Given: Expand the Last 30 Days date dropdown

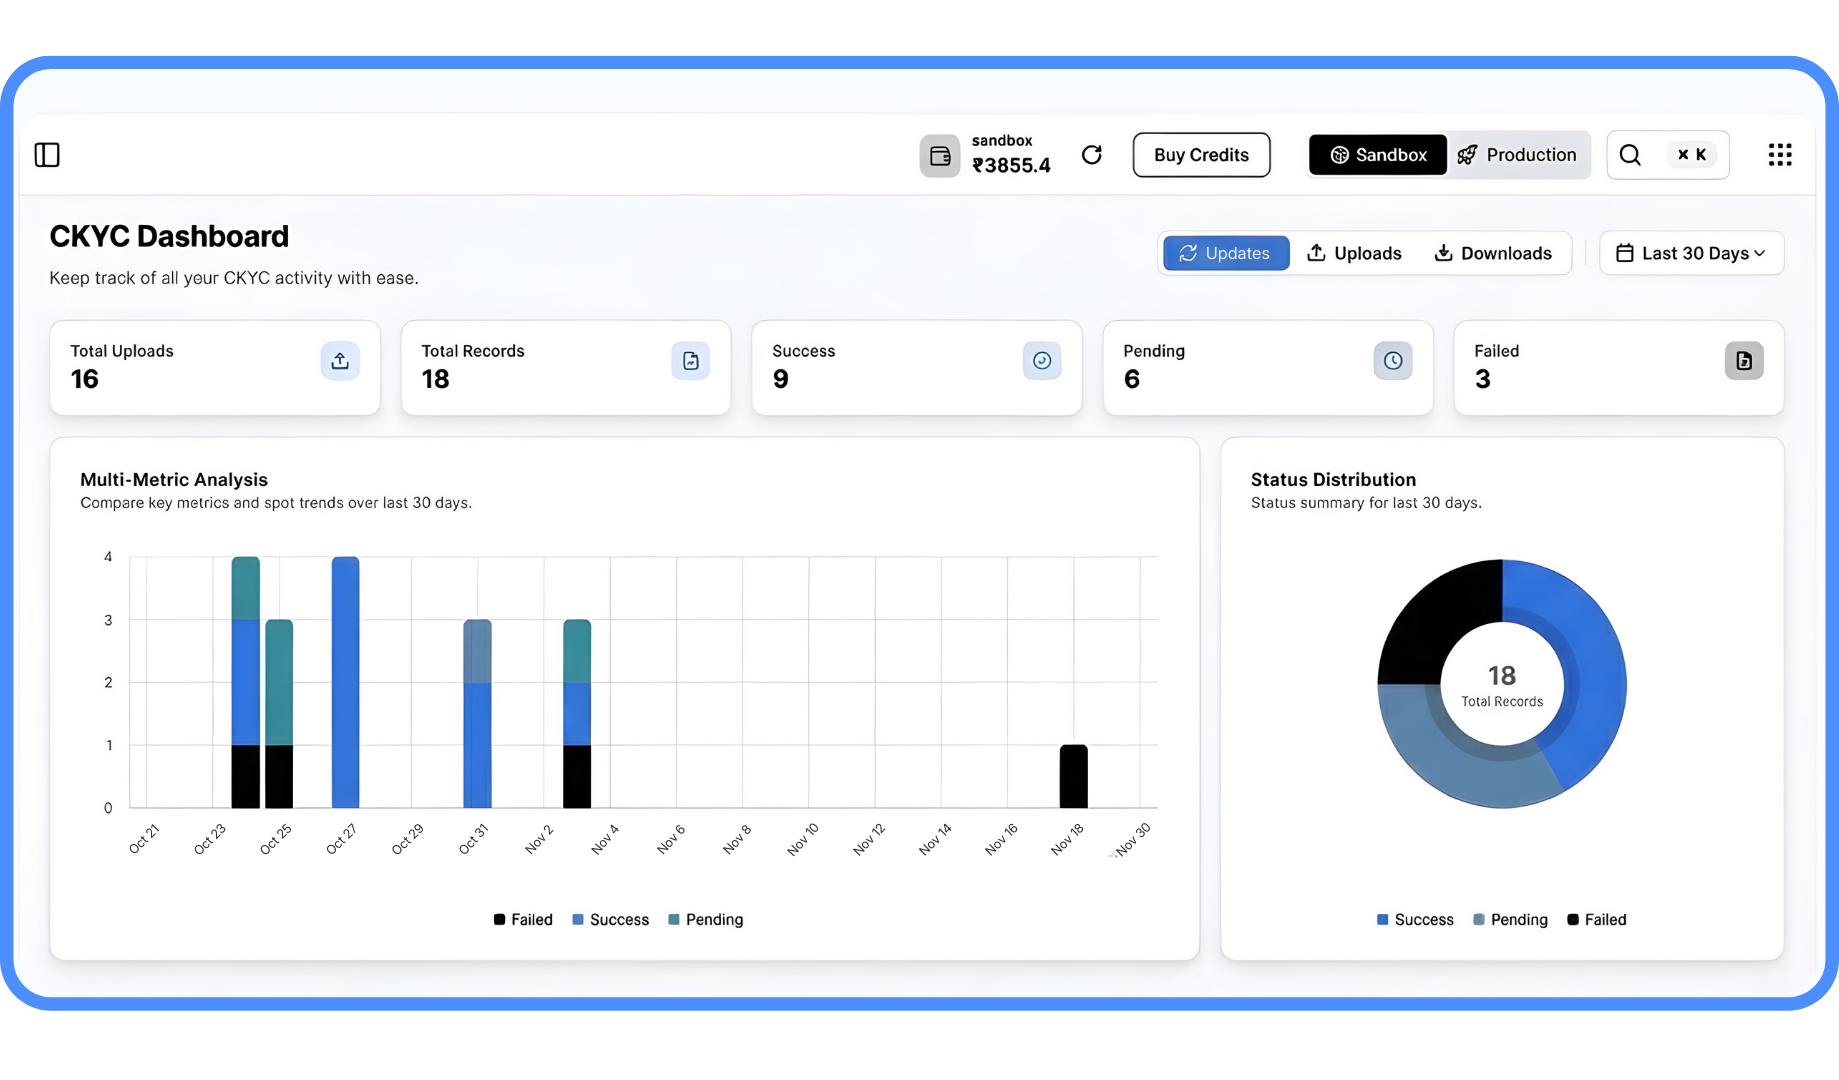Looking at the screenshot, I should pos(1691,254).
